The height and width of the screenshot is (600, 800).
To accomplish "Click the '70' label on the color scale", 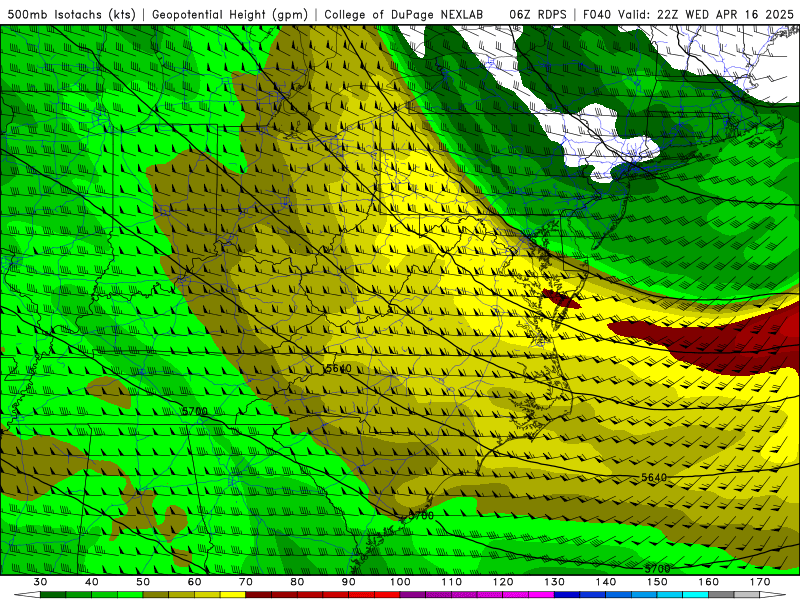I will pos(246,582).
